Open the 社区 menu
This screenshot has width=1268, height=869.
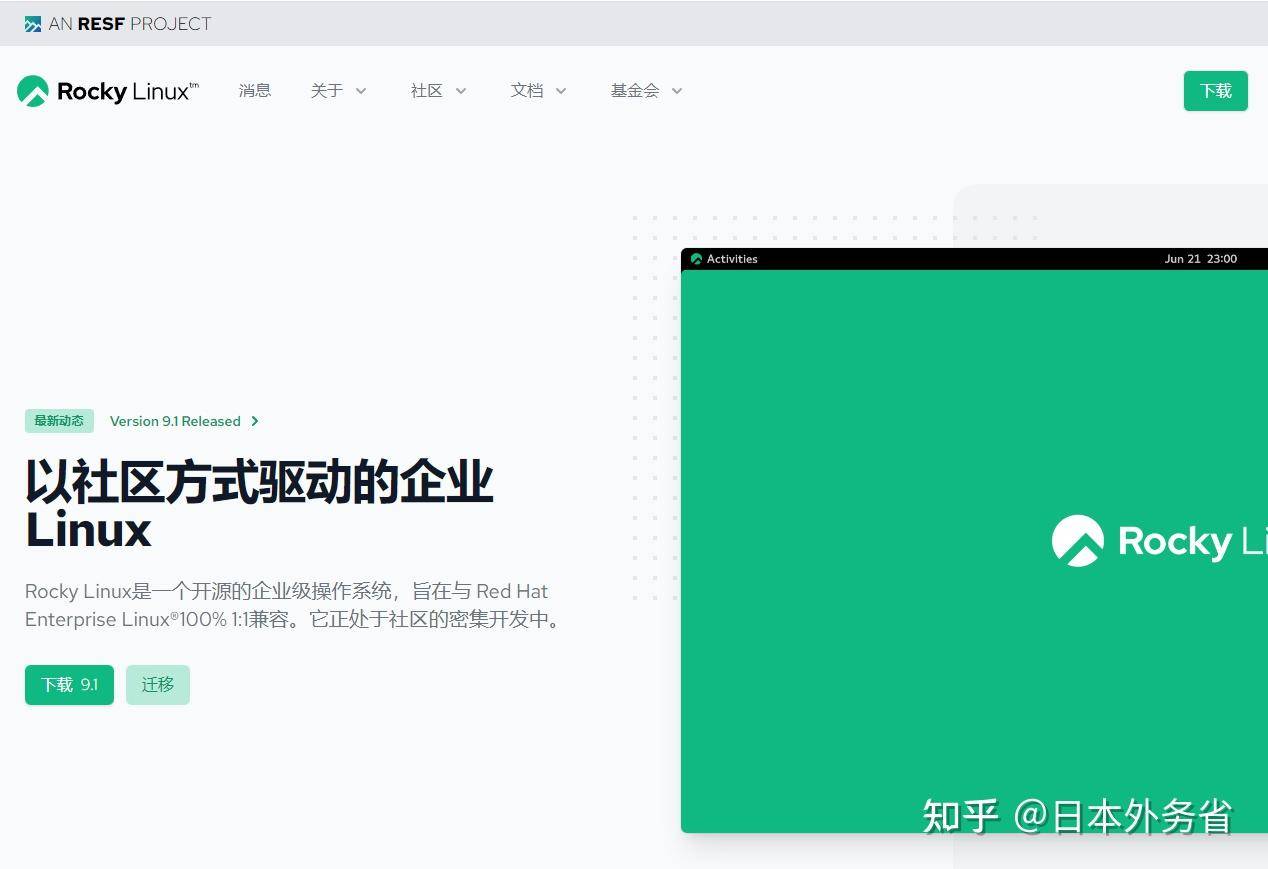427,91
